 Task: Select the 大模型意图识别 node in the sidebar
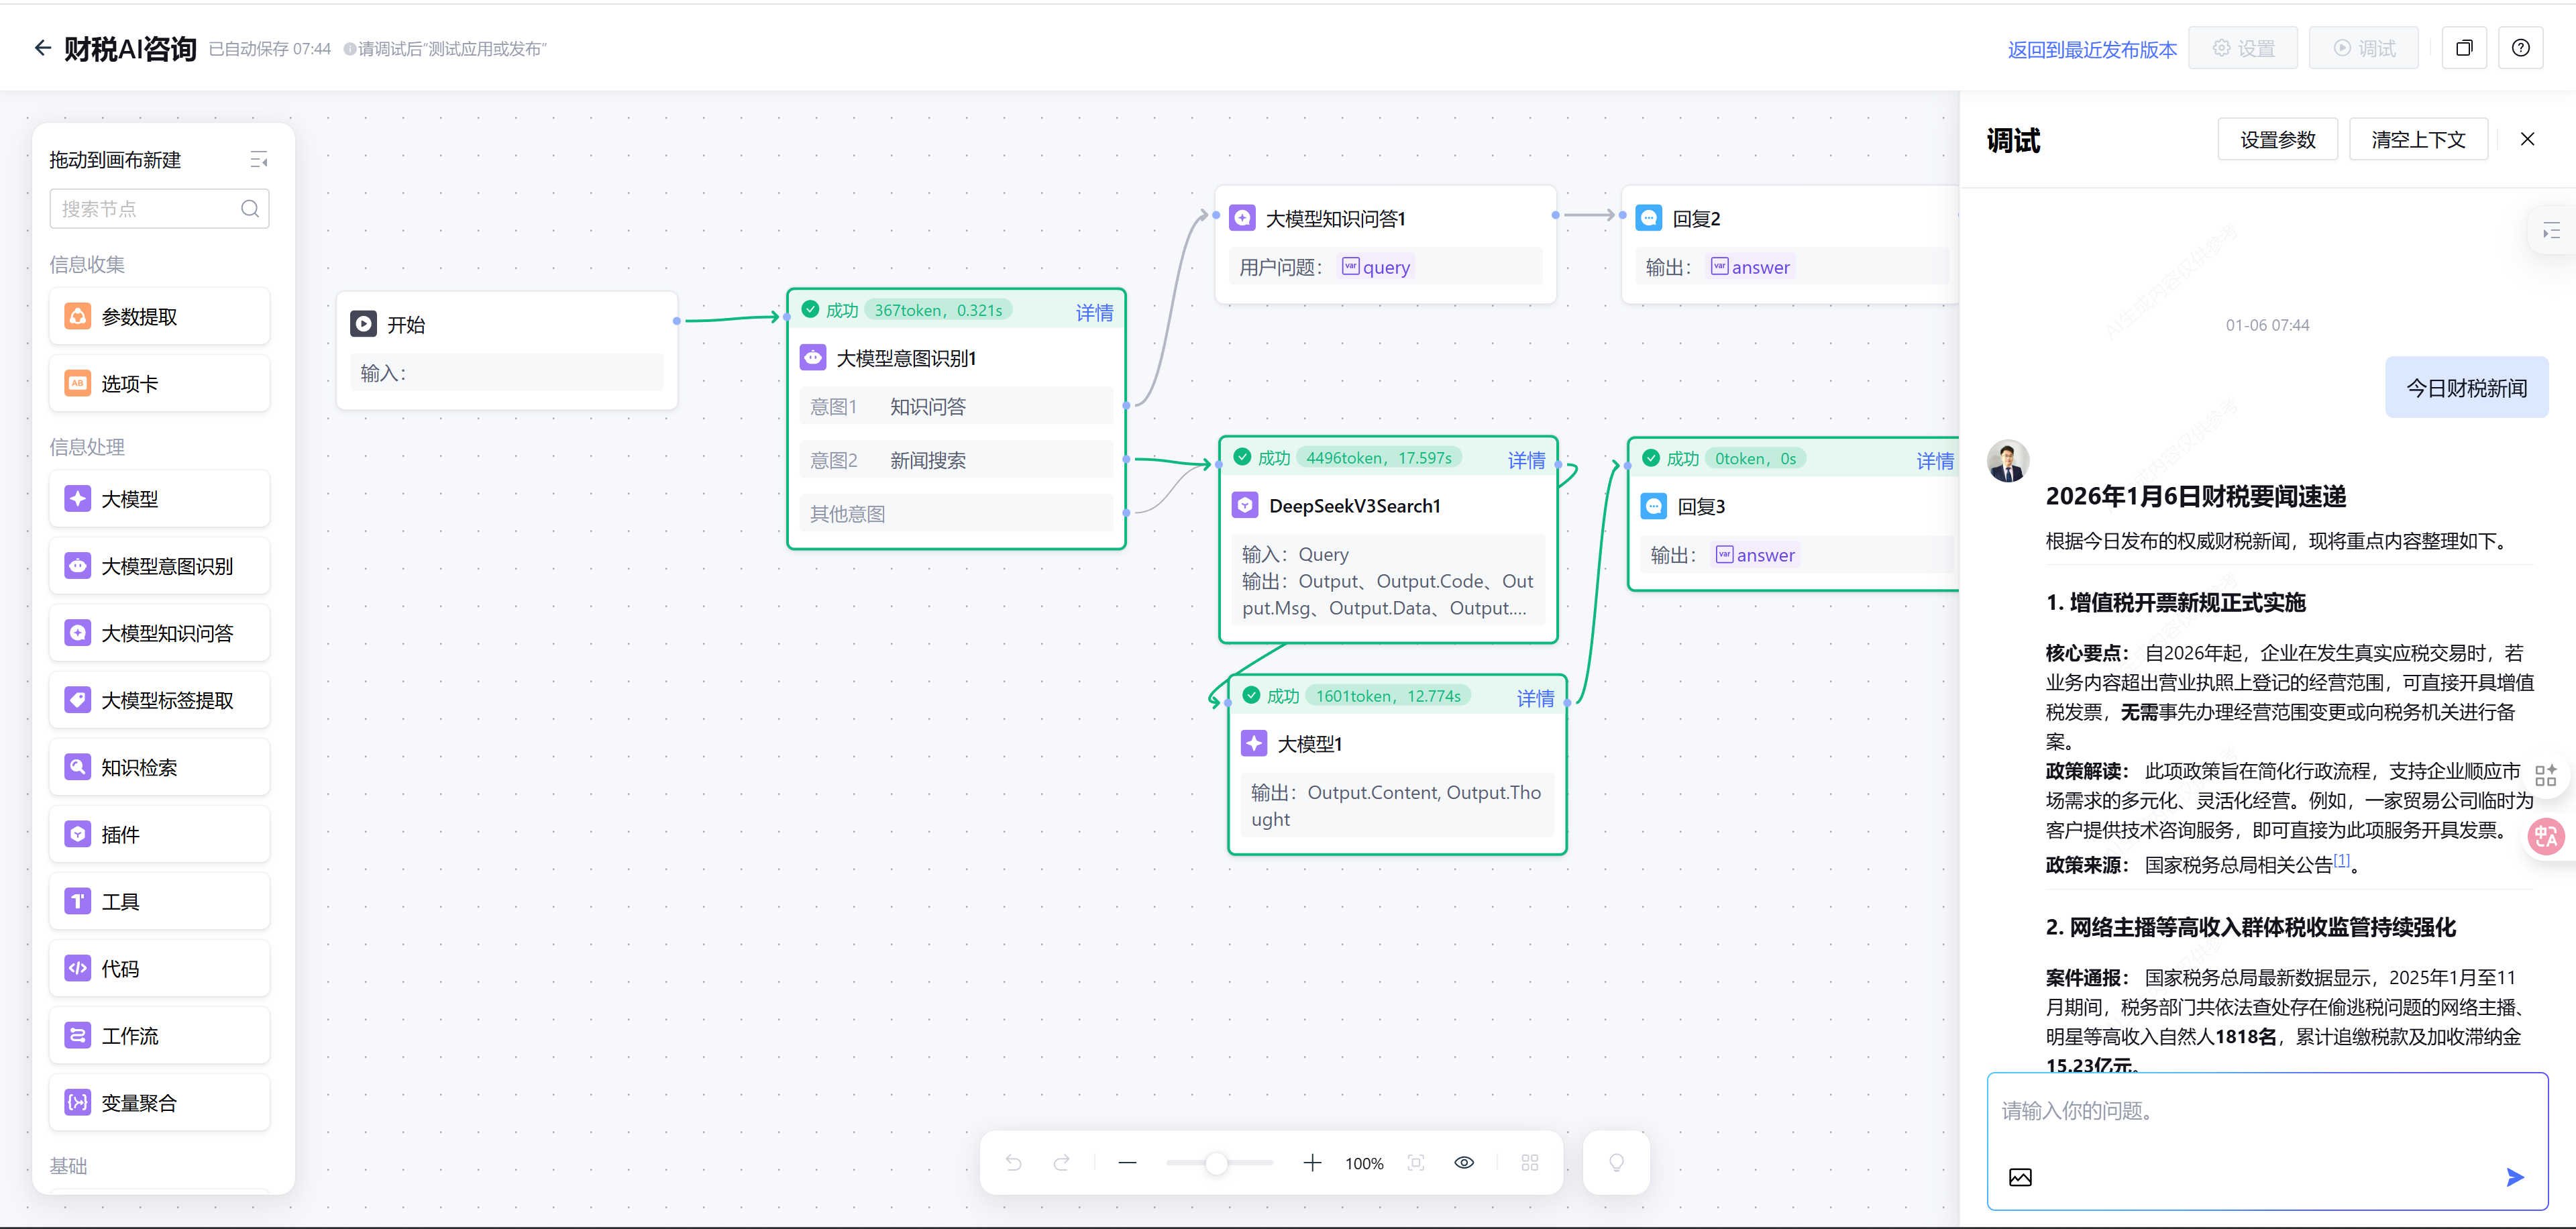click(160, 566)
